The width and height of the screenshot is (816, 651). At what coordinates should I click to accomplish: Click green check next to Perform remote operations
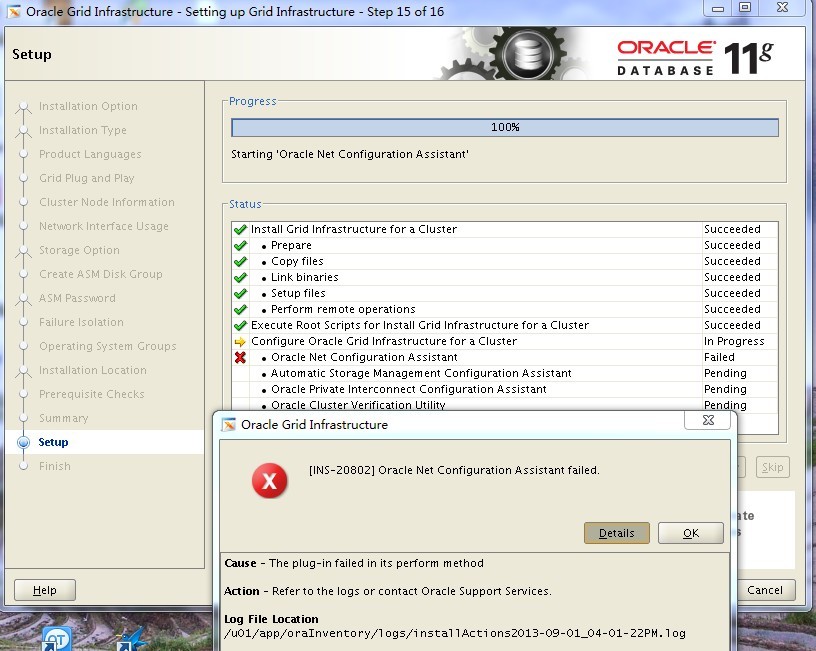point(240,310)
